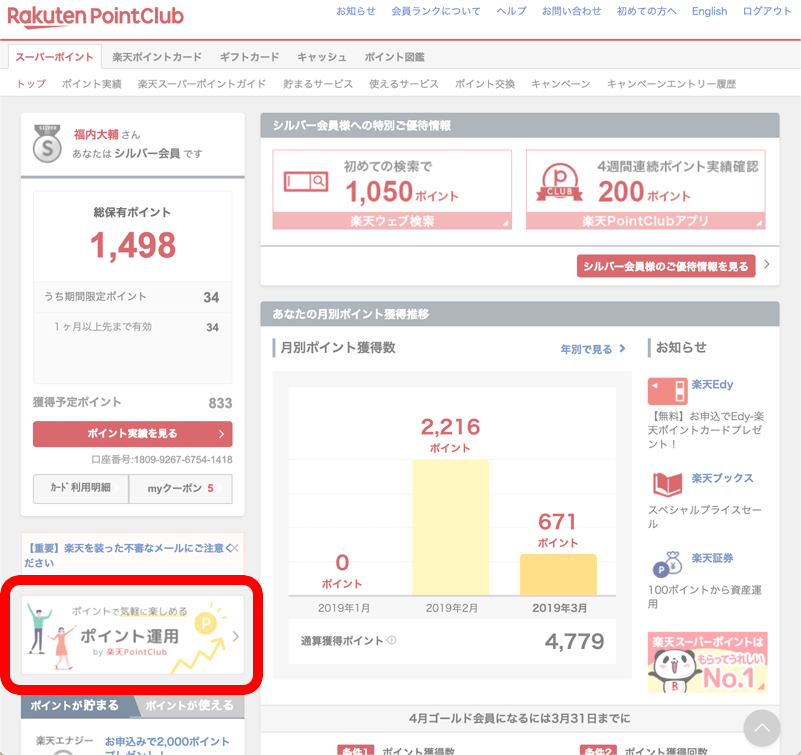
Task: Click the うち期間限定ポイント row
Action: (133, 297)
